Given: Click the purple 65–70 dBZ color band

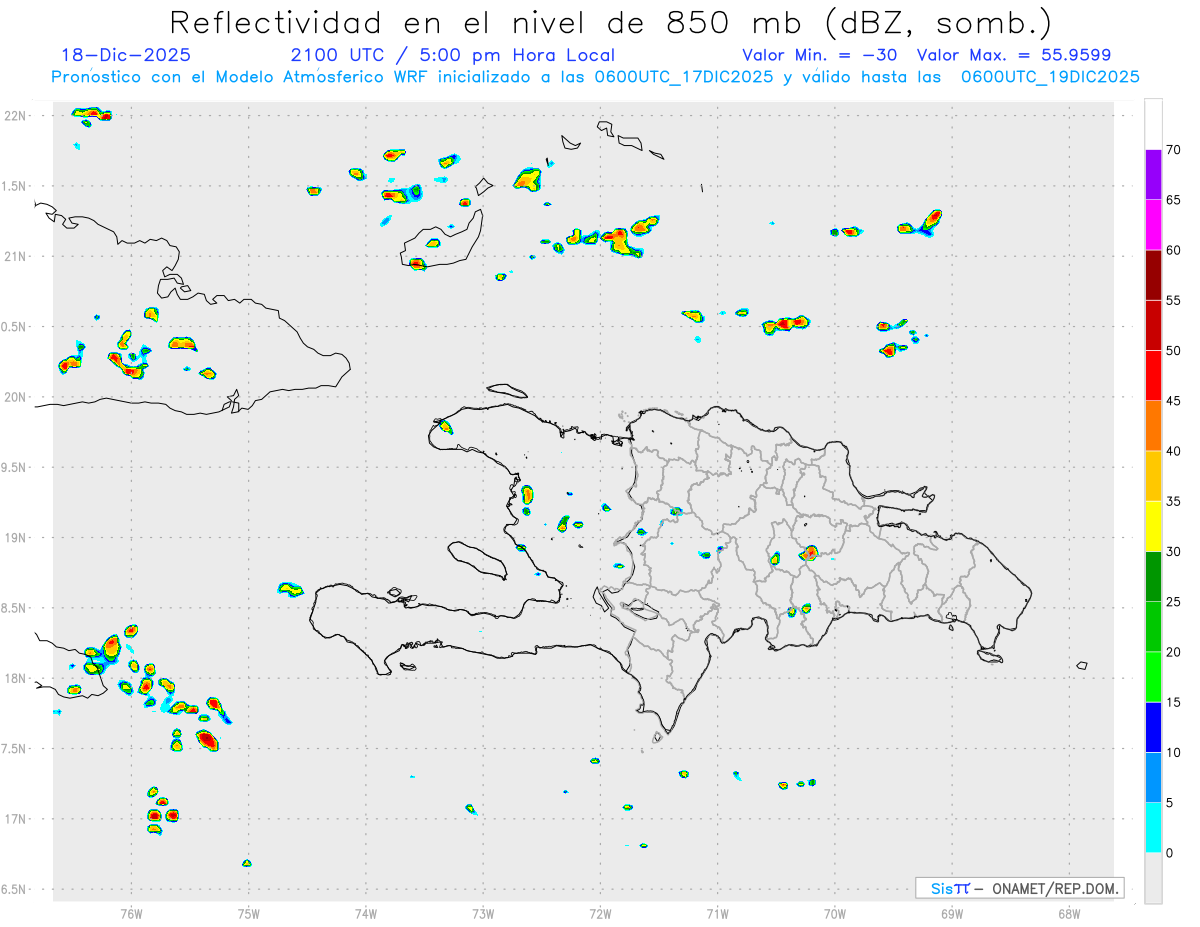Looking at the screenshot, I should 1153,174.
